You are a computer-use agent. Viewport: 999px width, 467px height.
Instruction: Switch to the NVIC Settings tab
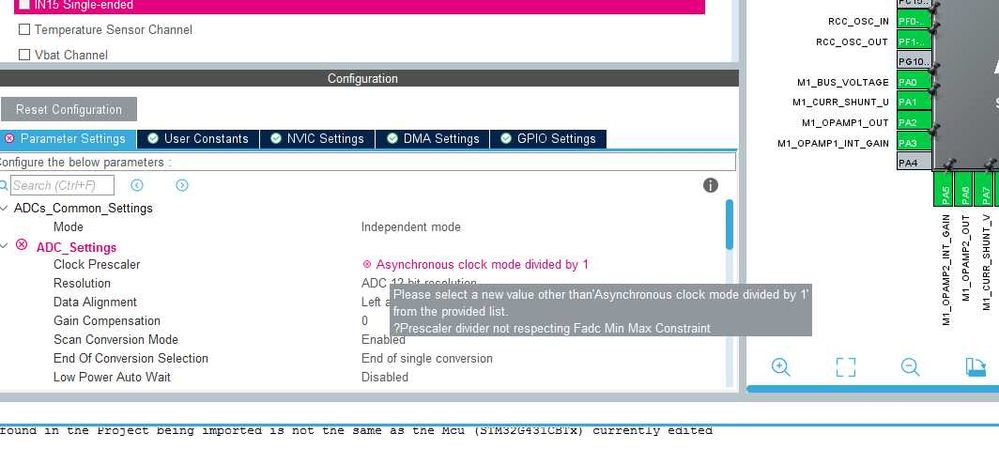317,139
